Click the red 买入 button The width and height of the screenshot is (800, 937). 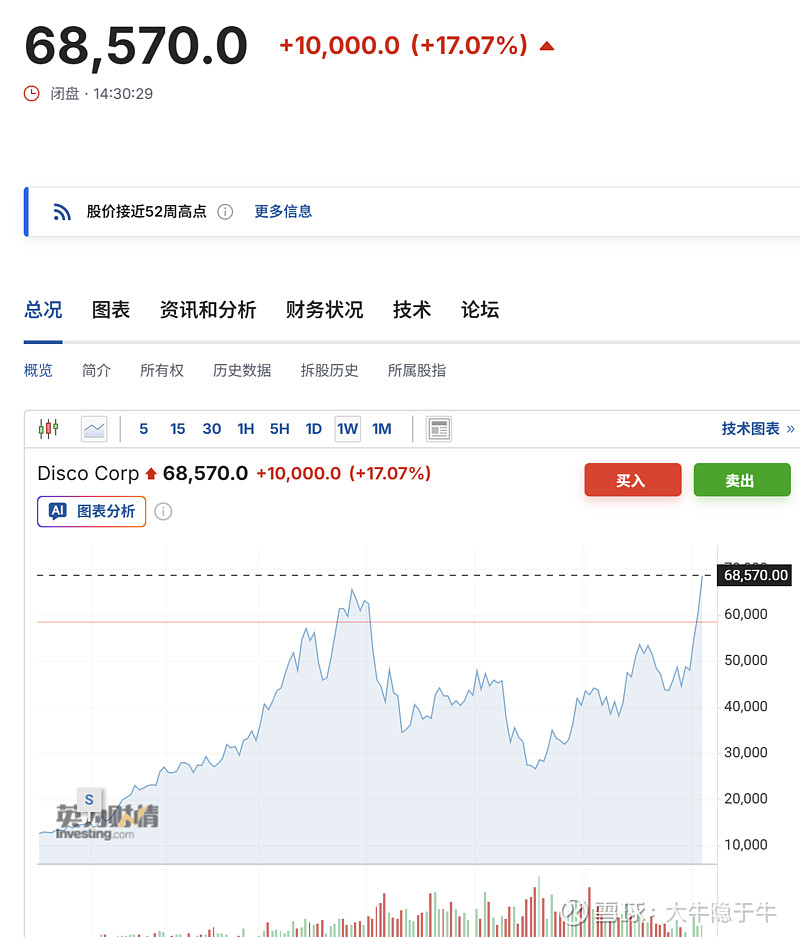(632, 481)
